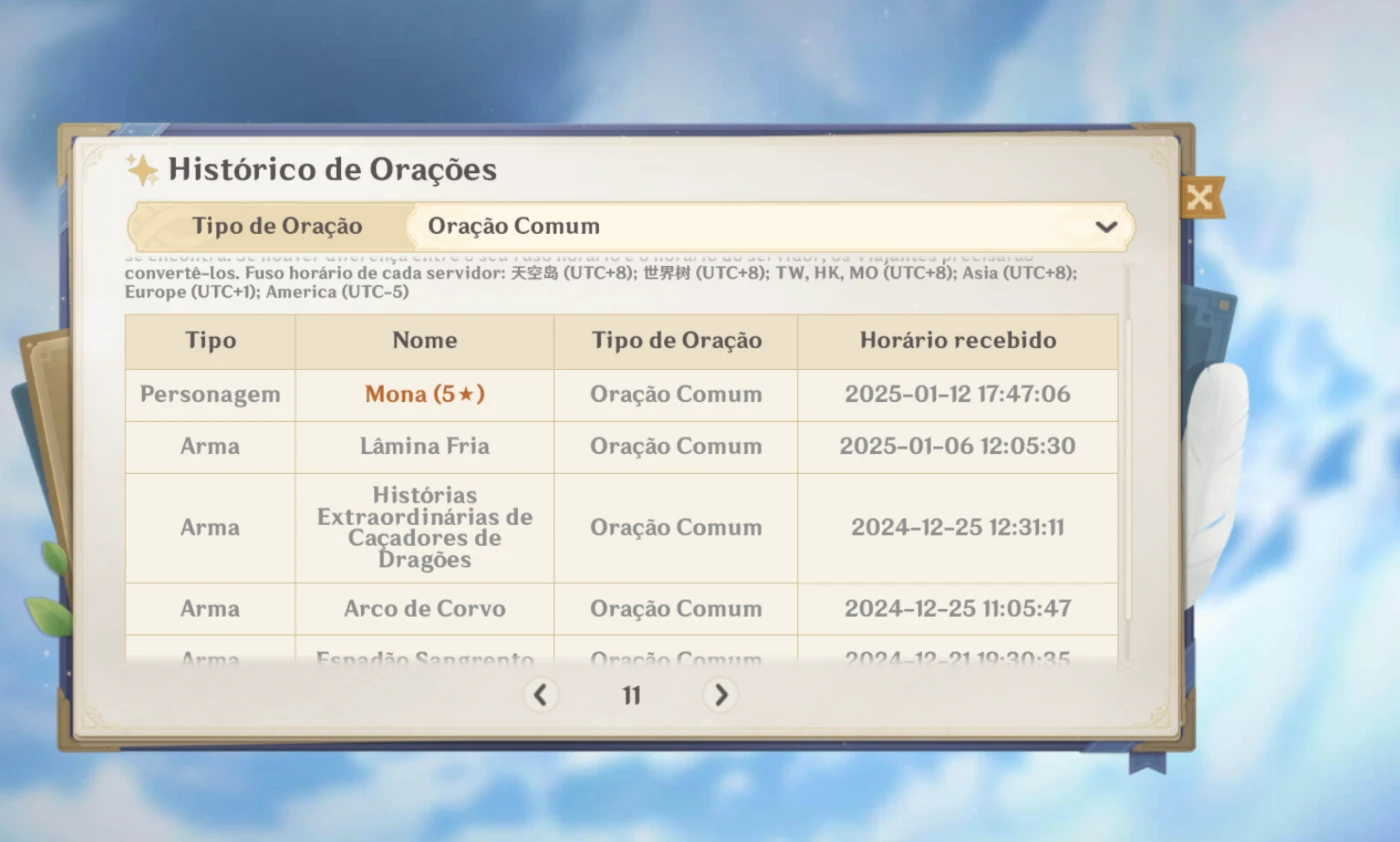Click the timestamp 2024-12-25 12:31:11

958,528
